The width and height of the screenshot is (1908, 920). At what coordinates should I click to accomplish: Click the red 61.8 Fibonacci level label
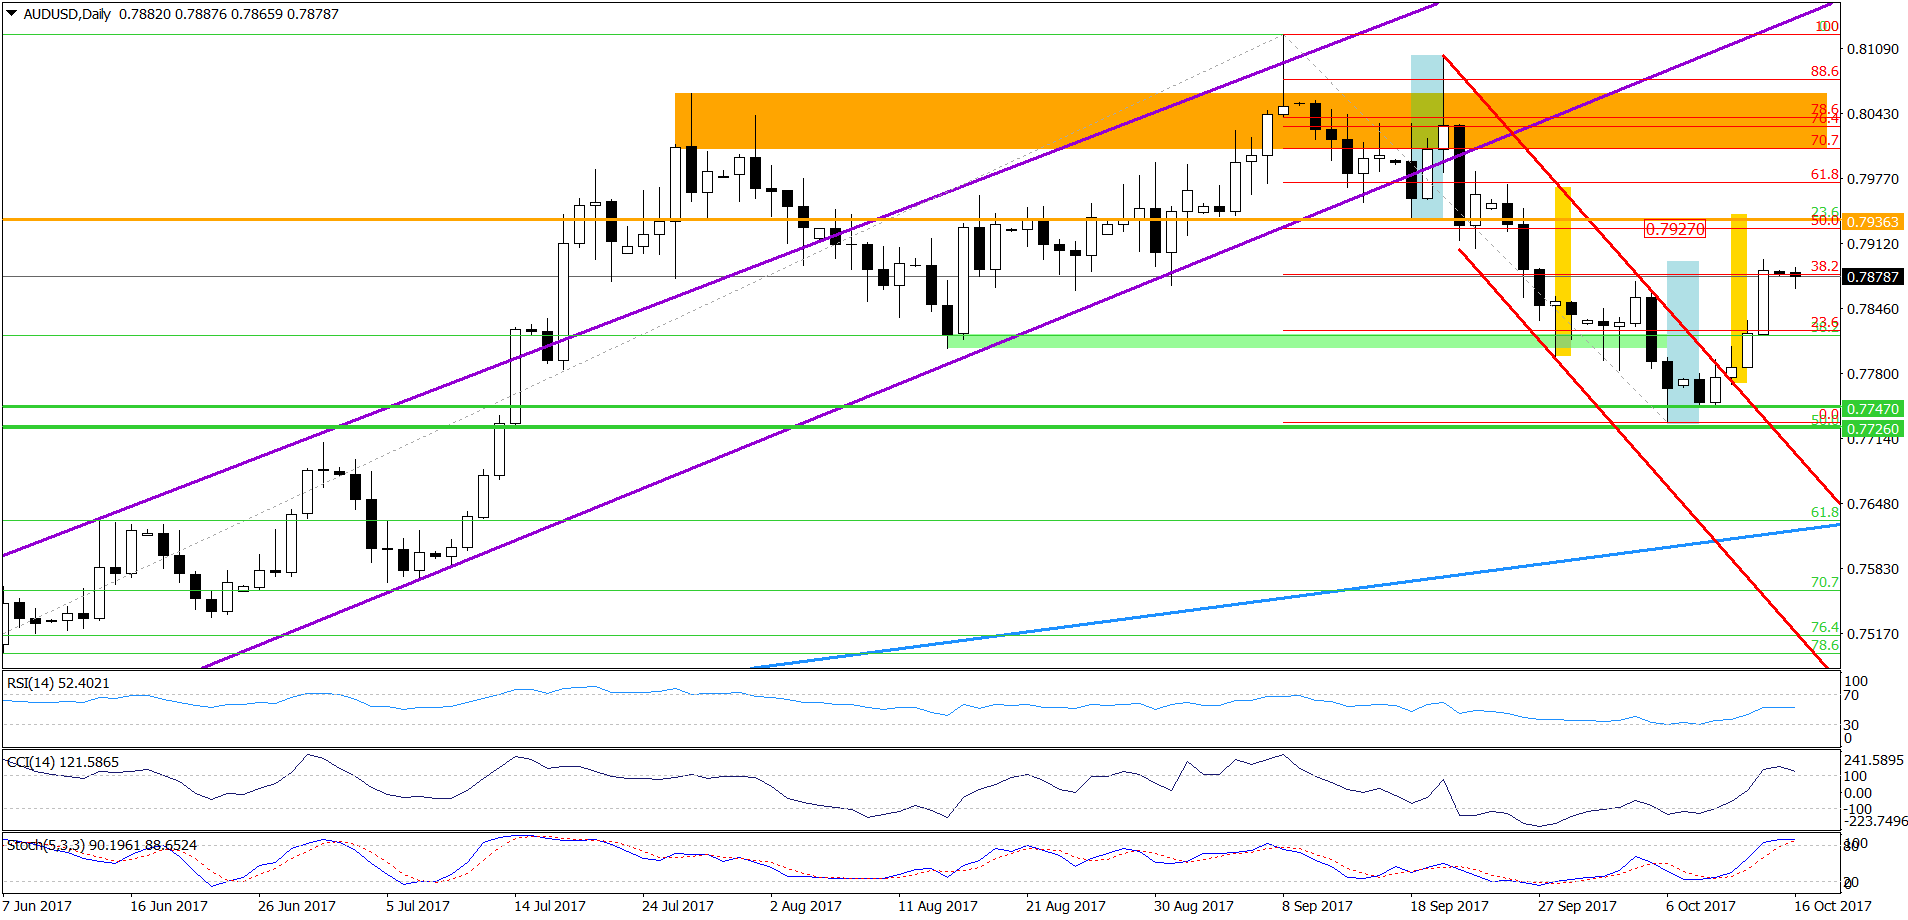coord(1824,174)
